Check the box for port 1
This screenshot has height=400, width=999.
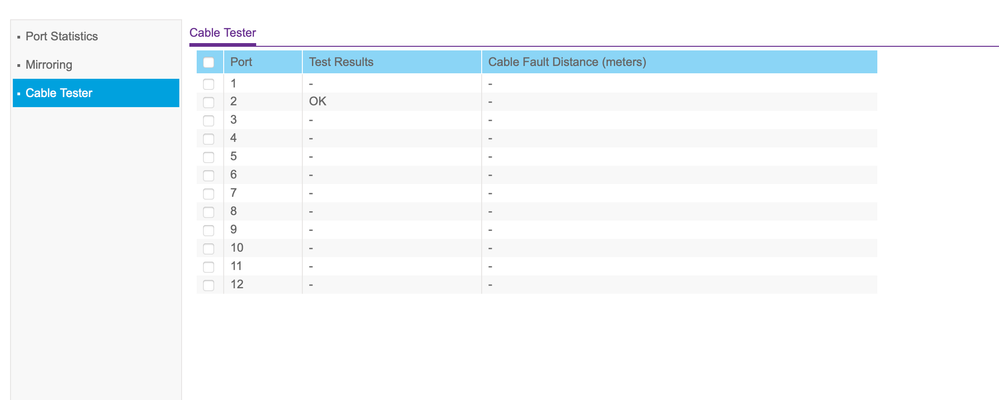(x=208, y=84)
